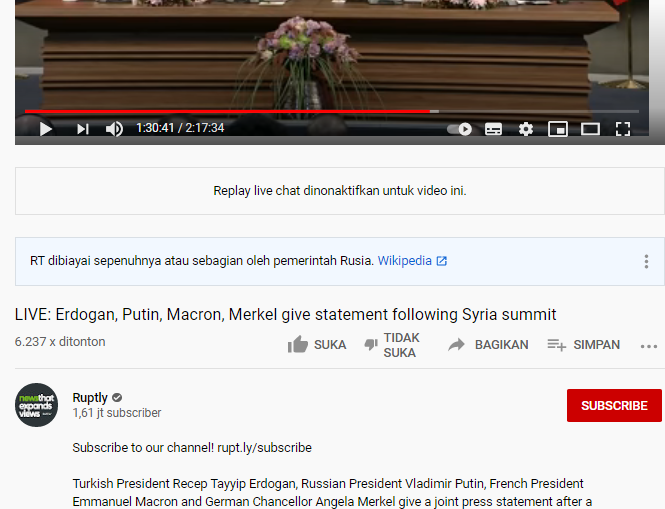
Task: Select the video title text
Action: point(285,314)
